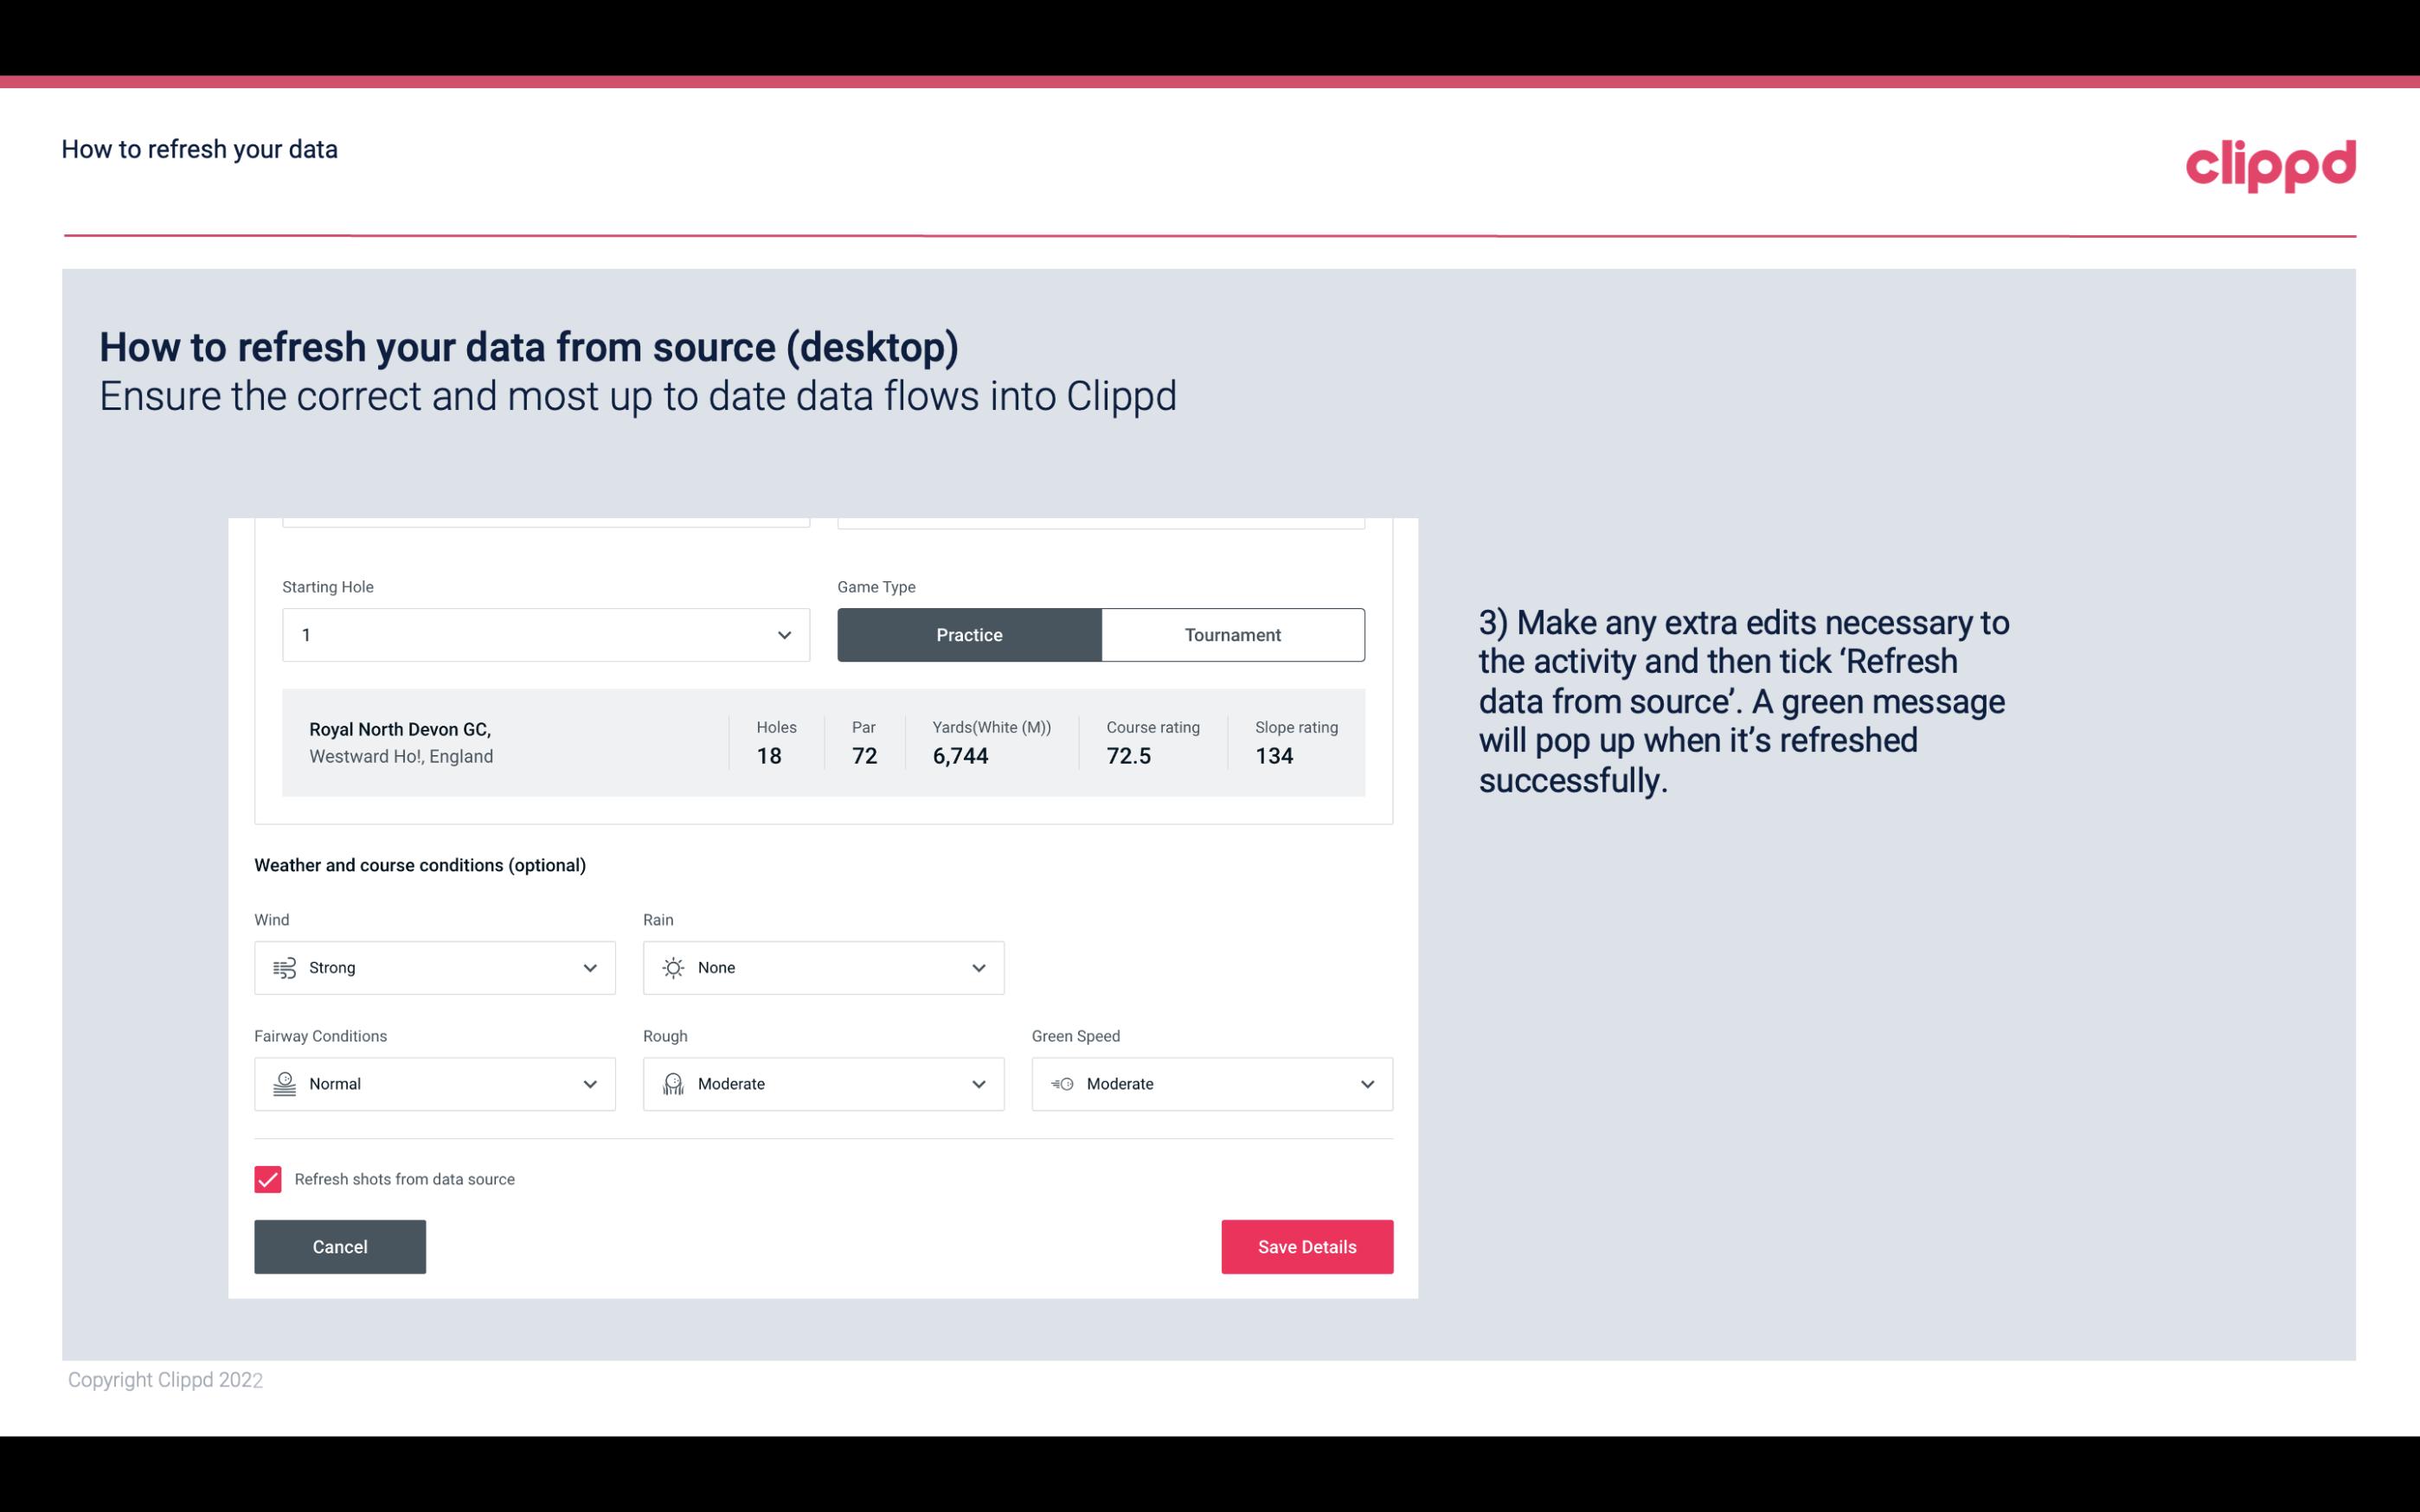Image resolution: width=2420 pixels, height=1512 pixels.
Task: Click the Cancel button
Action: pos(340,1246)
